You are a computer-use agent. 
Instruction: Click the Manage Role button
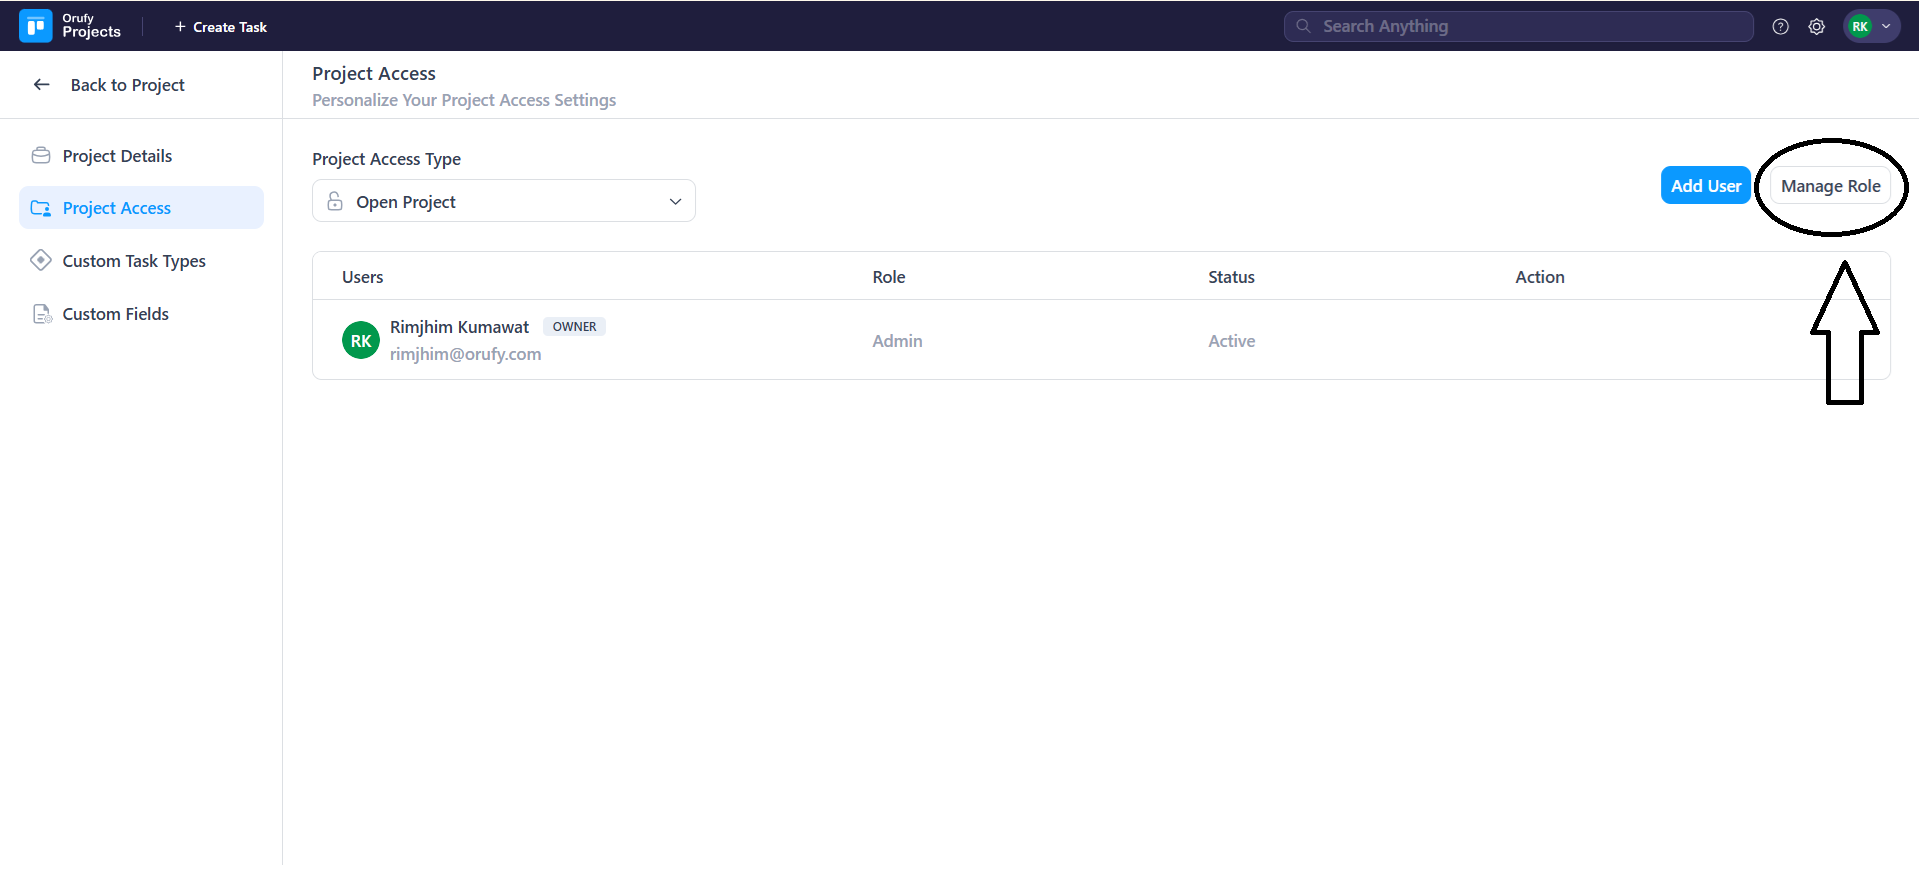tap(1830, 186)
